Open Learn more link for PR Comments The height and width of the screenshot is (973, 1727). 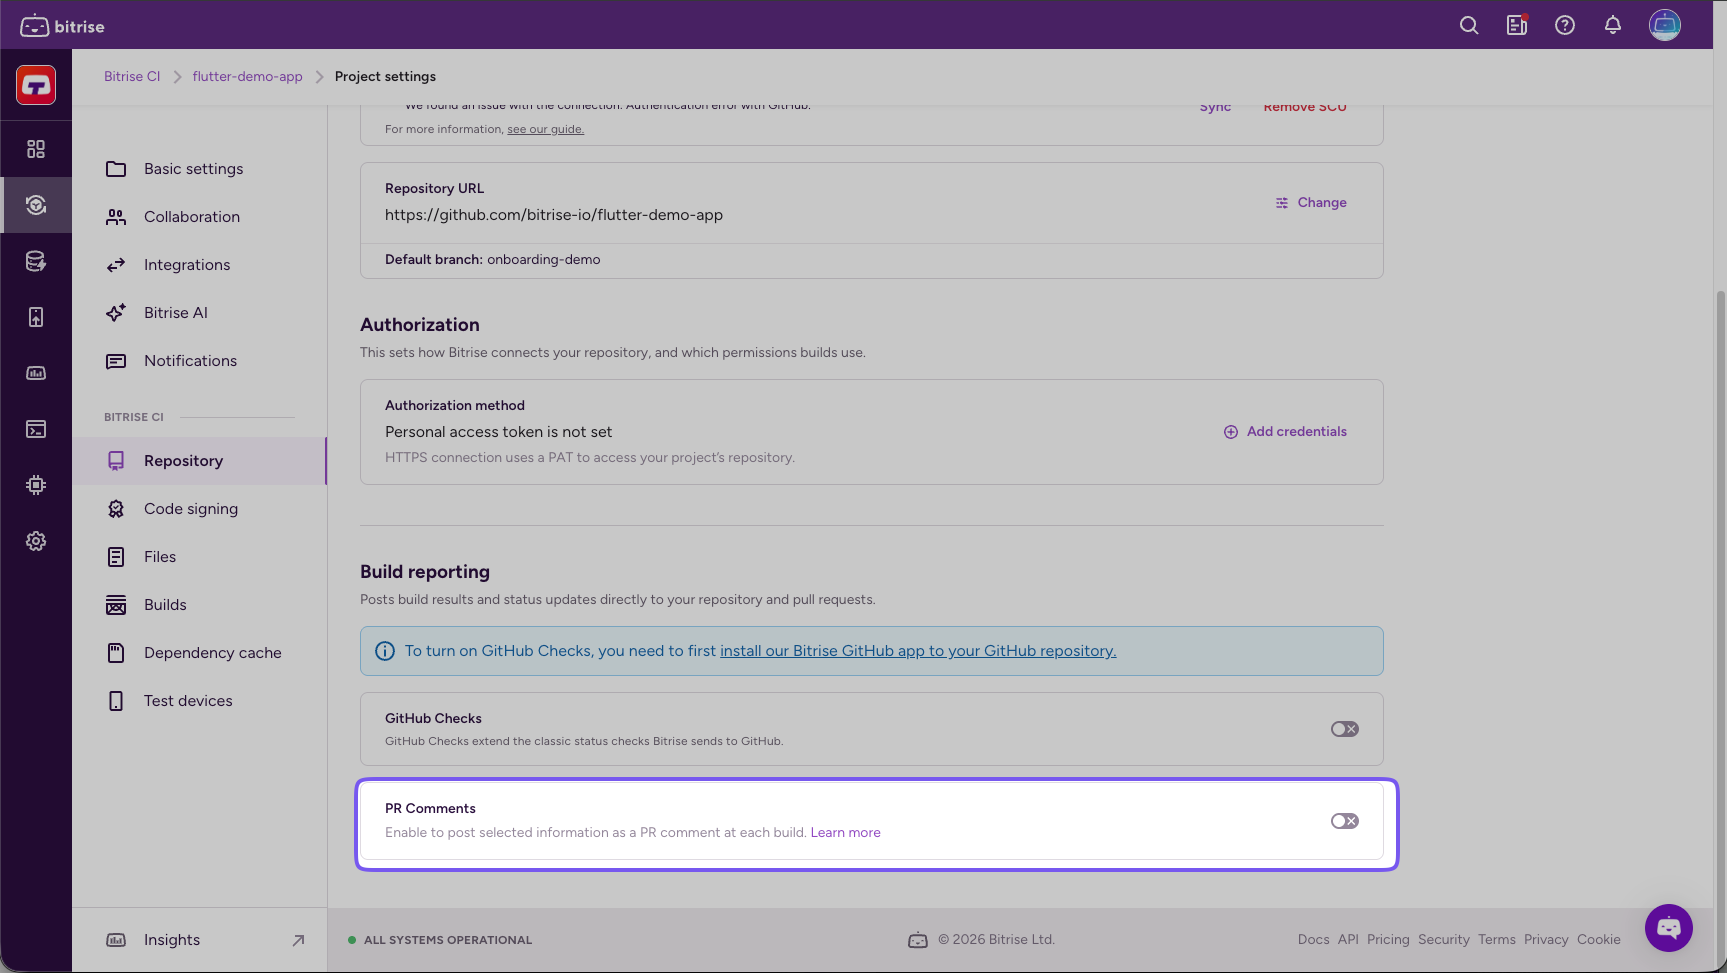click(845, 833)
